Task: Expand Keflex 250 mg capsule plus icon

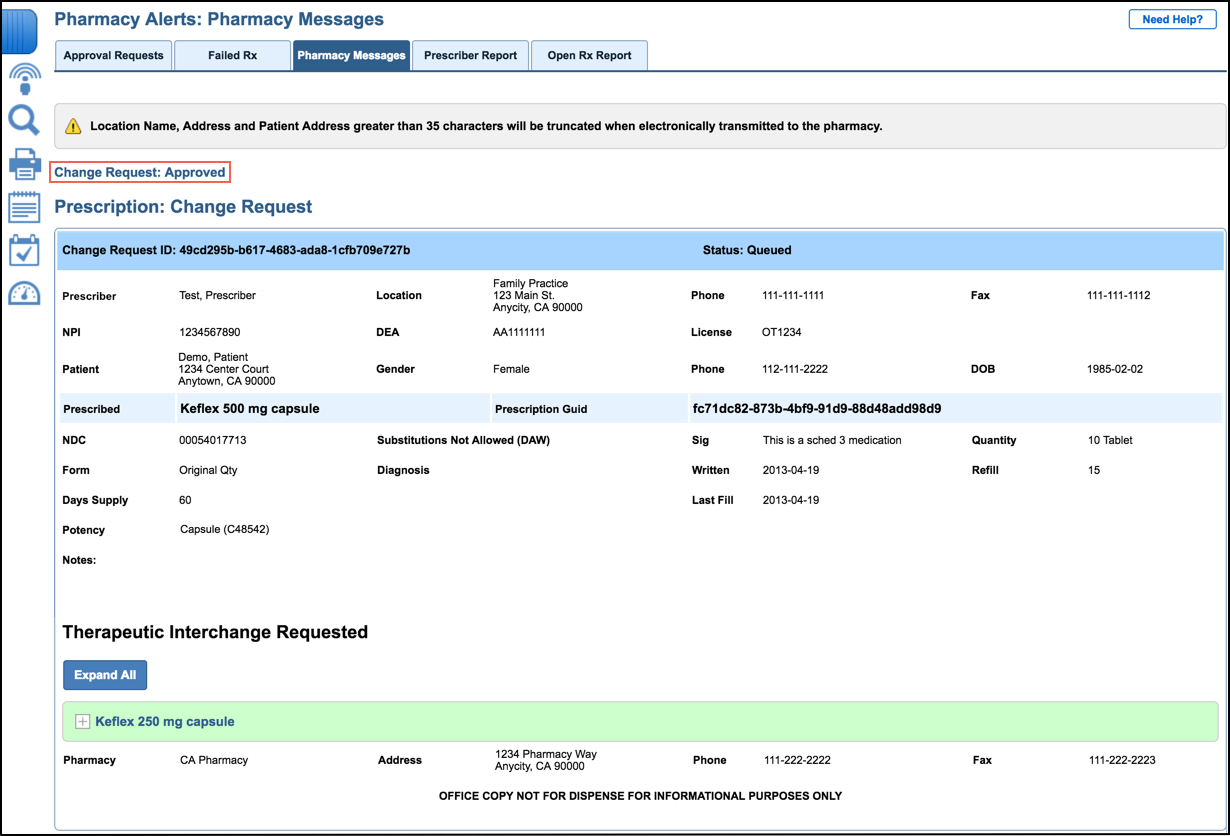Action: click(x=83, y=722)
